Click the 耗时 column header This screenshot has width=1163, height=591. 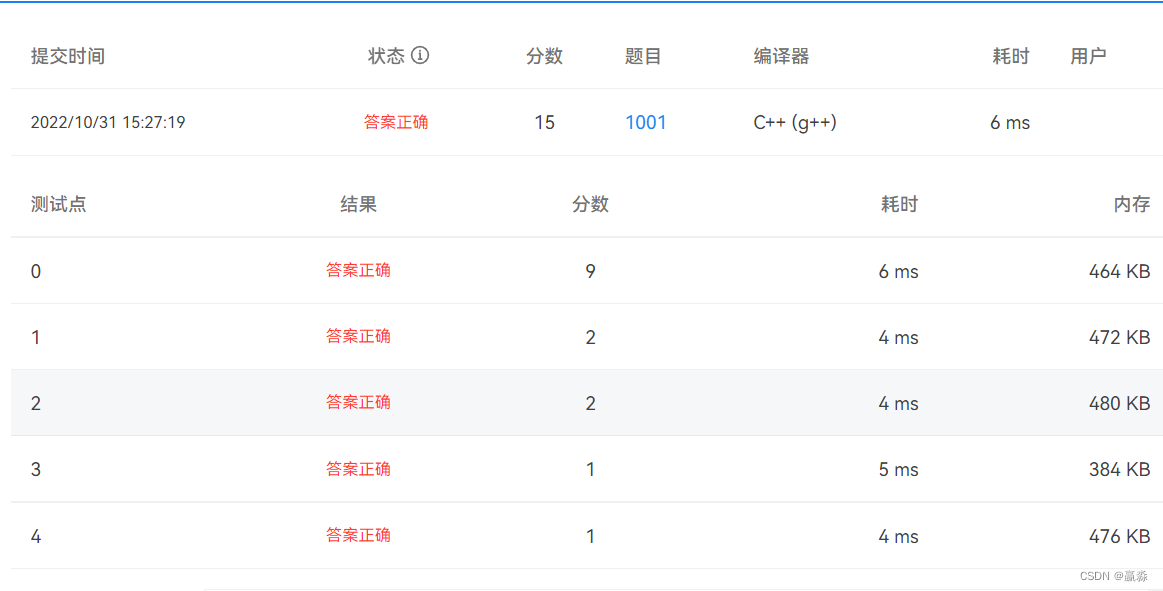[x=1010, y=56]
